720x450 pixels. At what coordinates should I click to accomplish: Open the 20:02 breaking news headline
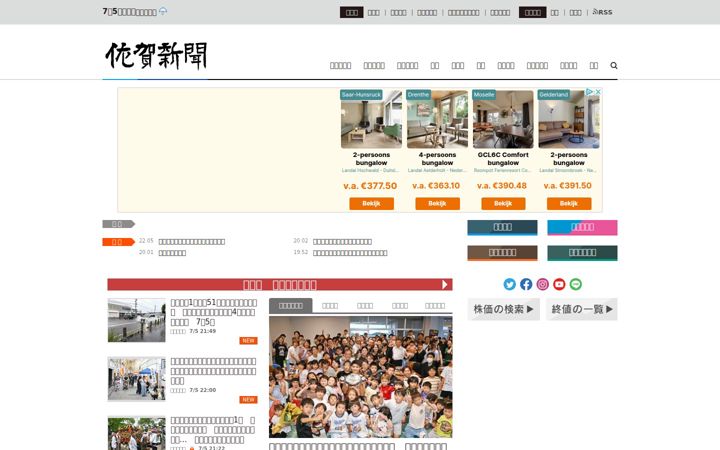(343, 242)
